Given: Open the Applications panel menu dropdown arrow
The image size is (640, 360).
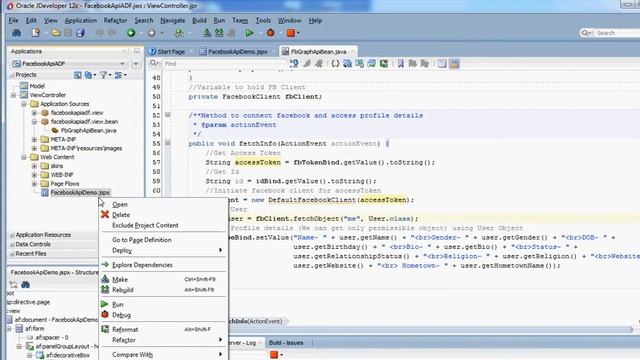Looking at the screenshot, I should (x=136, y=64).
